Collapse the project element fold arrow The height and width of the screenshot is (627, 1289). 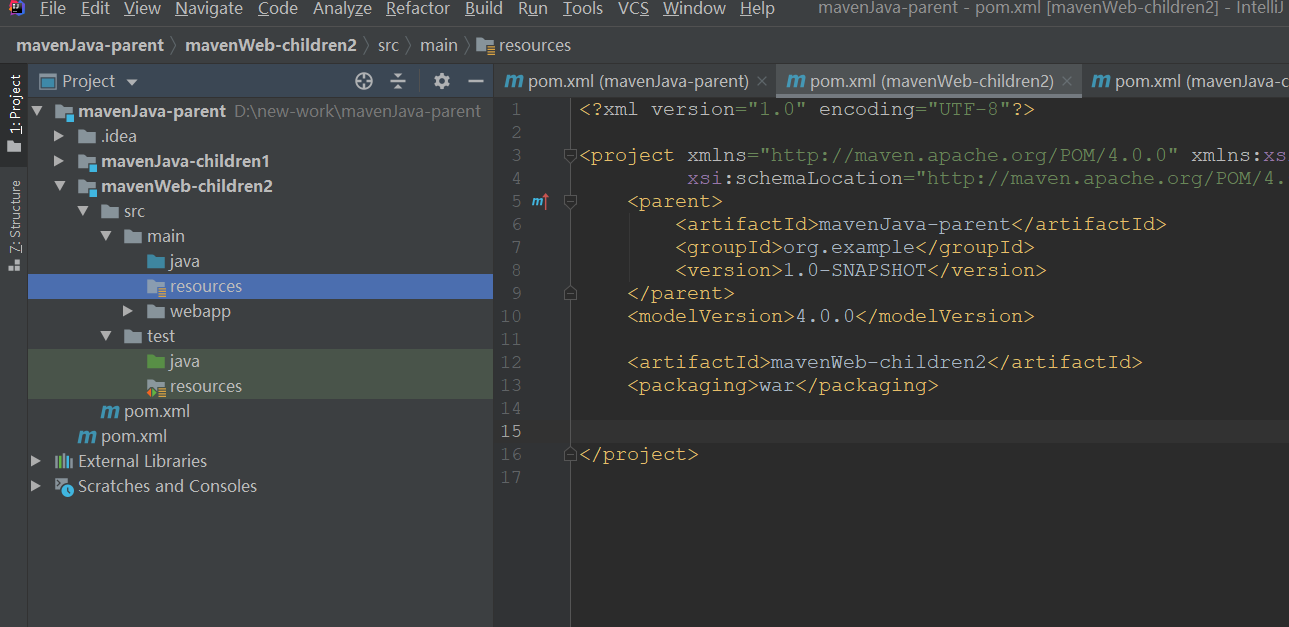coord(570,155)
